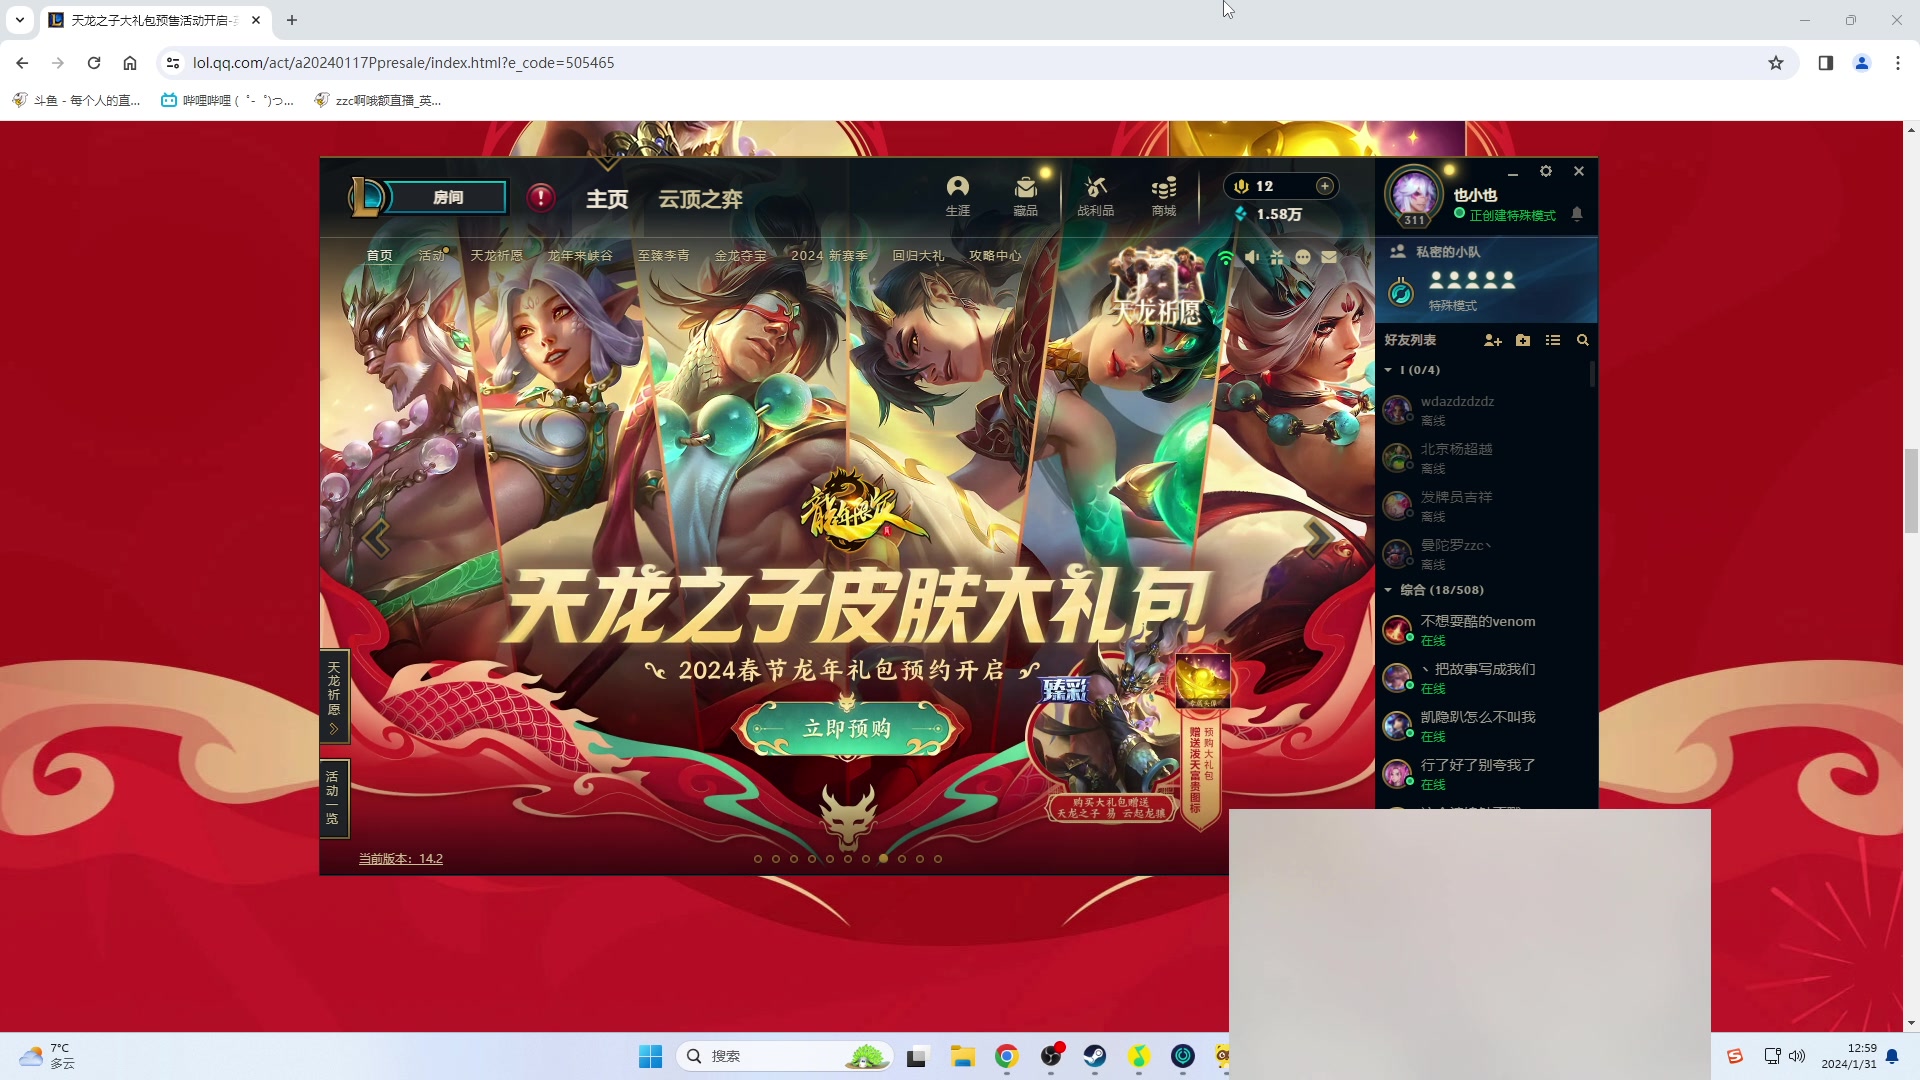Open the mail envelope icon
1920x1080 pixels.
[x=1329, y=257]
